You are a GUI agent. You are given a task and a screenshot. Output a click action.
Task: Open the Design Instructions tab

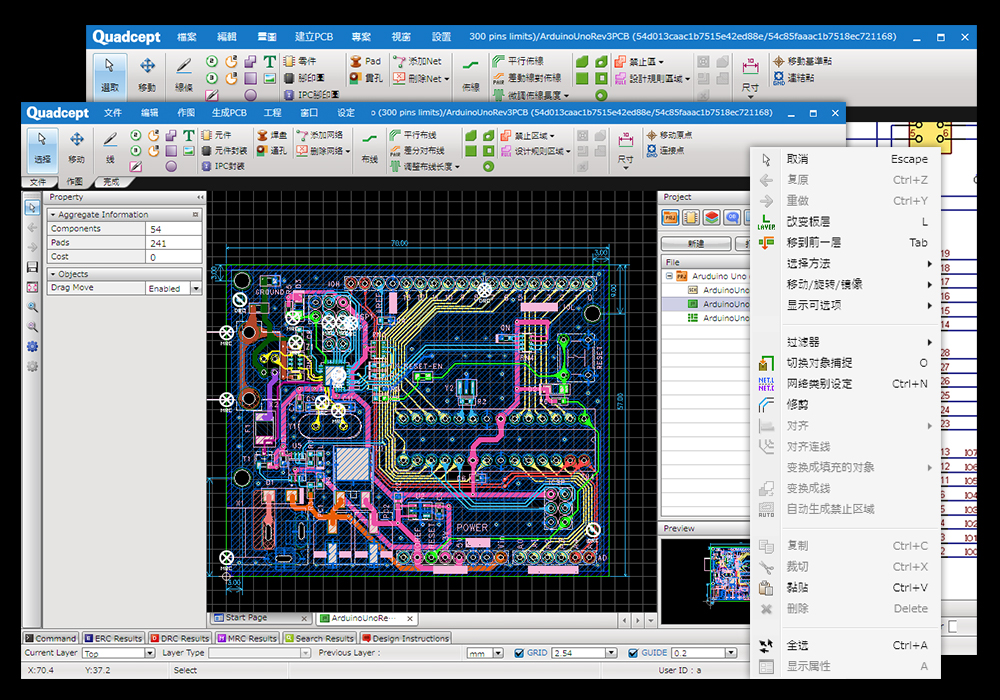pyautogui.click(x=406, y=638)
